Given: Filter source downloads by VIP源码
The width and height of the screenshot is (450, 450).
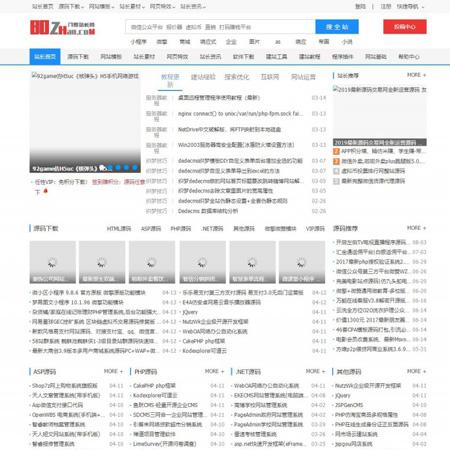Looking at the screenshot, I should (315, 229).
